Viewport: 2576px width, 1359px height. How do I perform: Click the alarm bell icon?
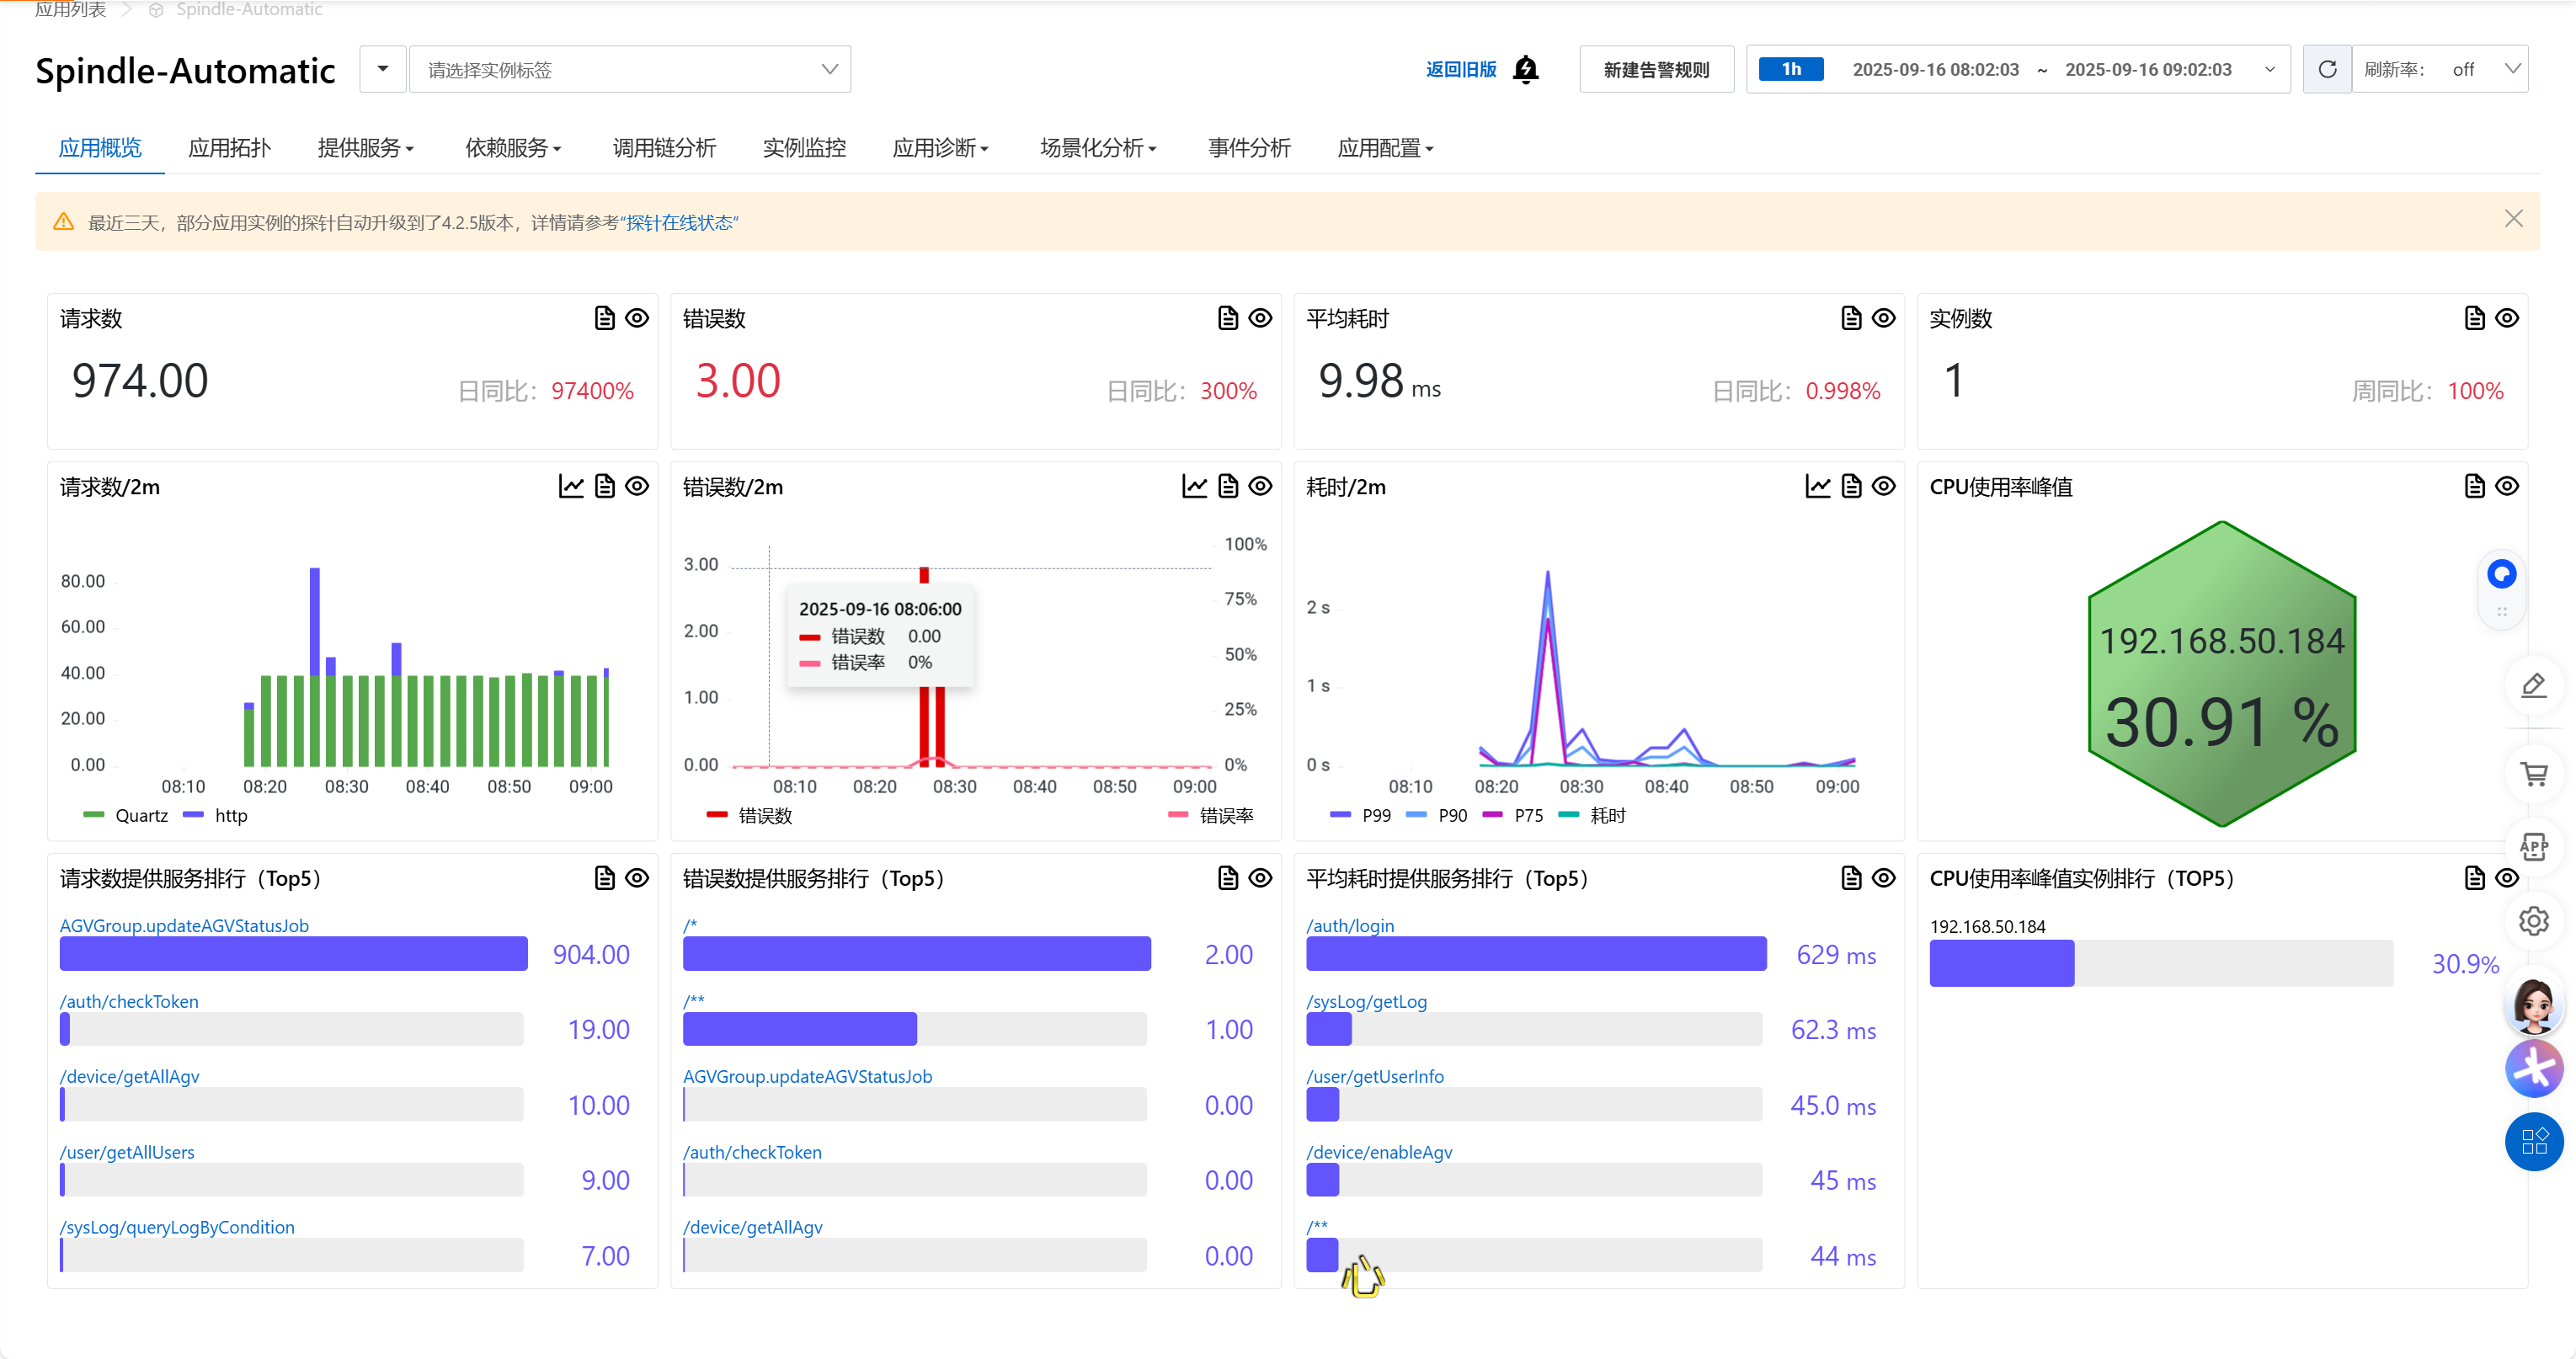click(1525, 69)
